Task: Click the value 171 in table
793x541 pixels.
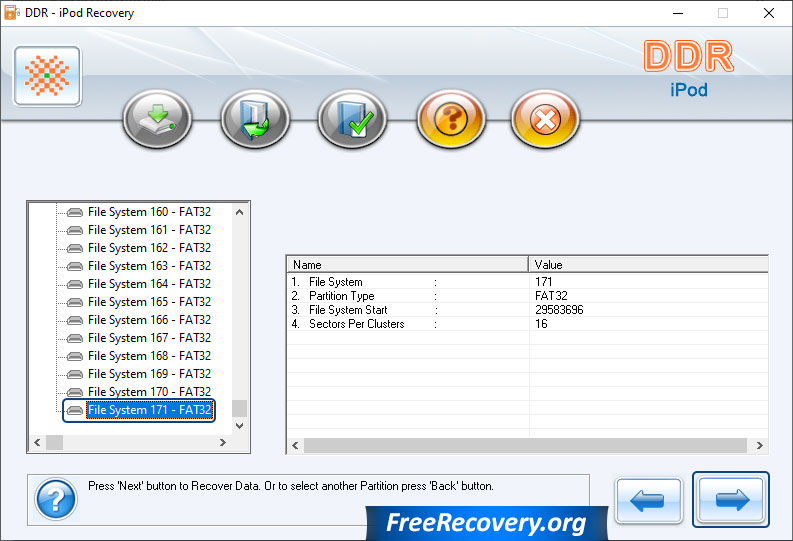Action: point(544,282)
